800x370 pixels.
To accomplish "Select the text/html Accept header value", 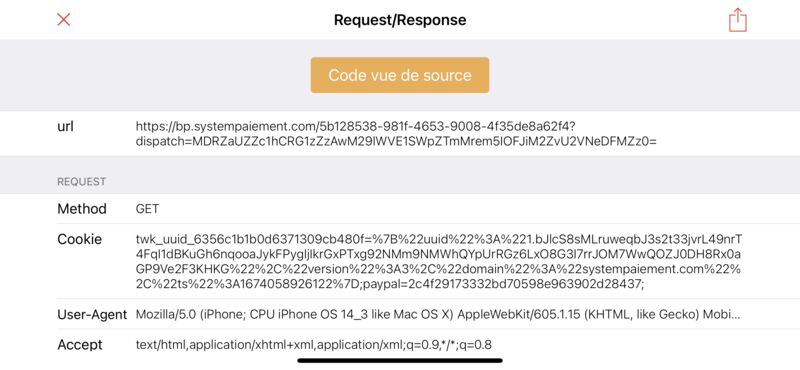I will [314, 345].
